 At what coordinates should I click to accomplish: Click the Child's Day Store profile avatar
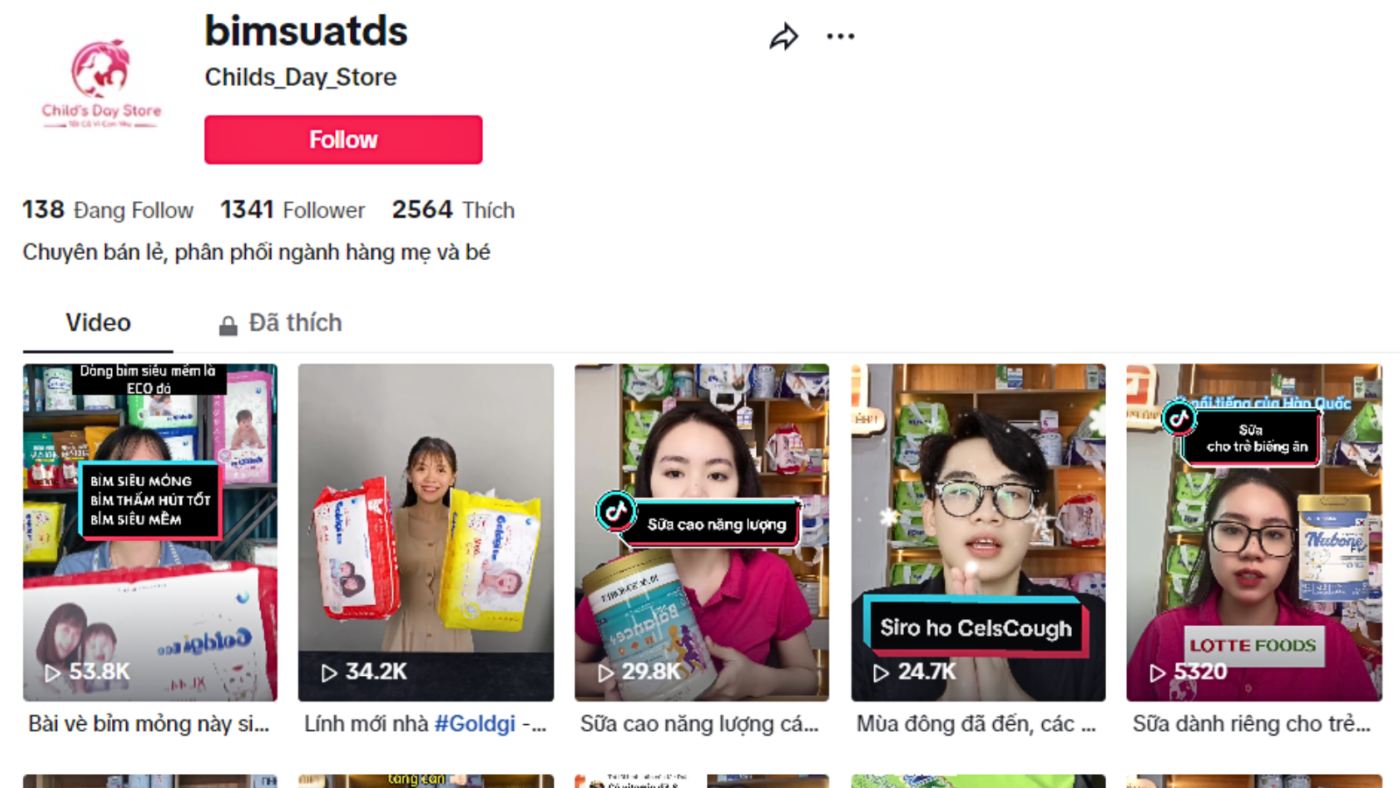tap(101, 84)
